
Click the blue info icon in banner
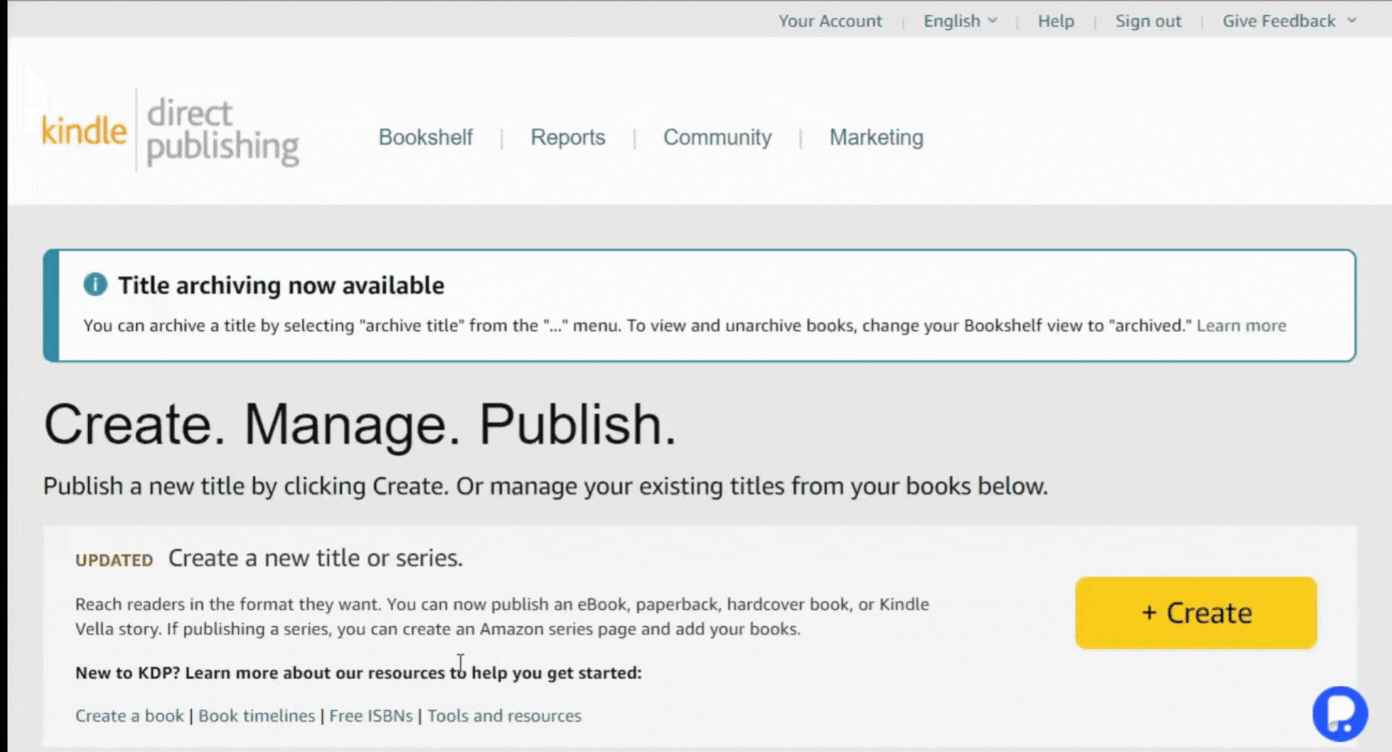(95, 285)
